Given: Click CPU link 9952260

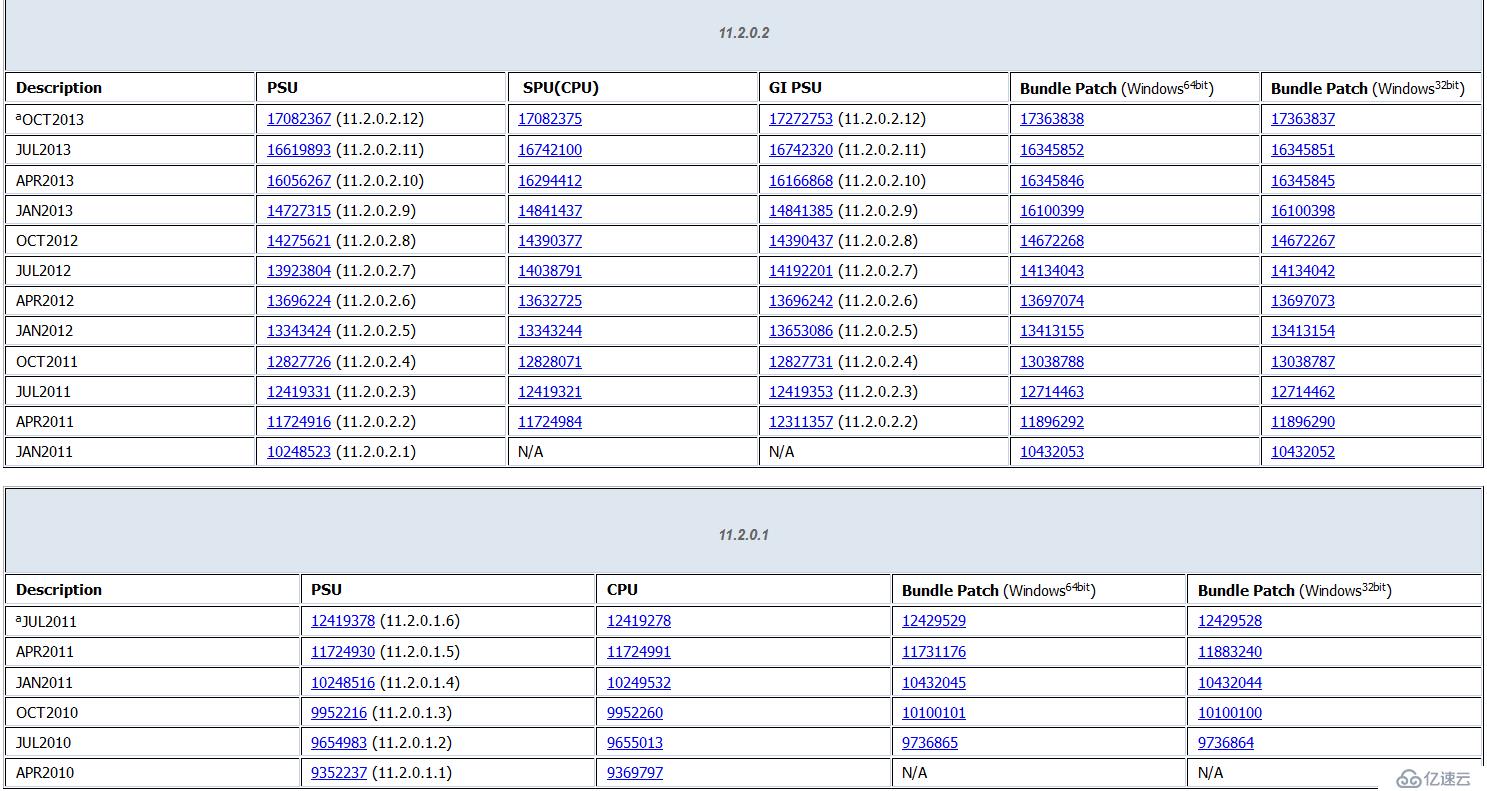Looking at the screenshot, I should click(x=635, y=713).
